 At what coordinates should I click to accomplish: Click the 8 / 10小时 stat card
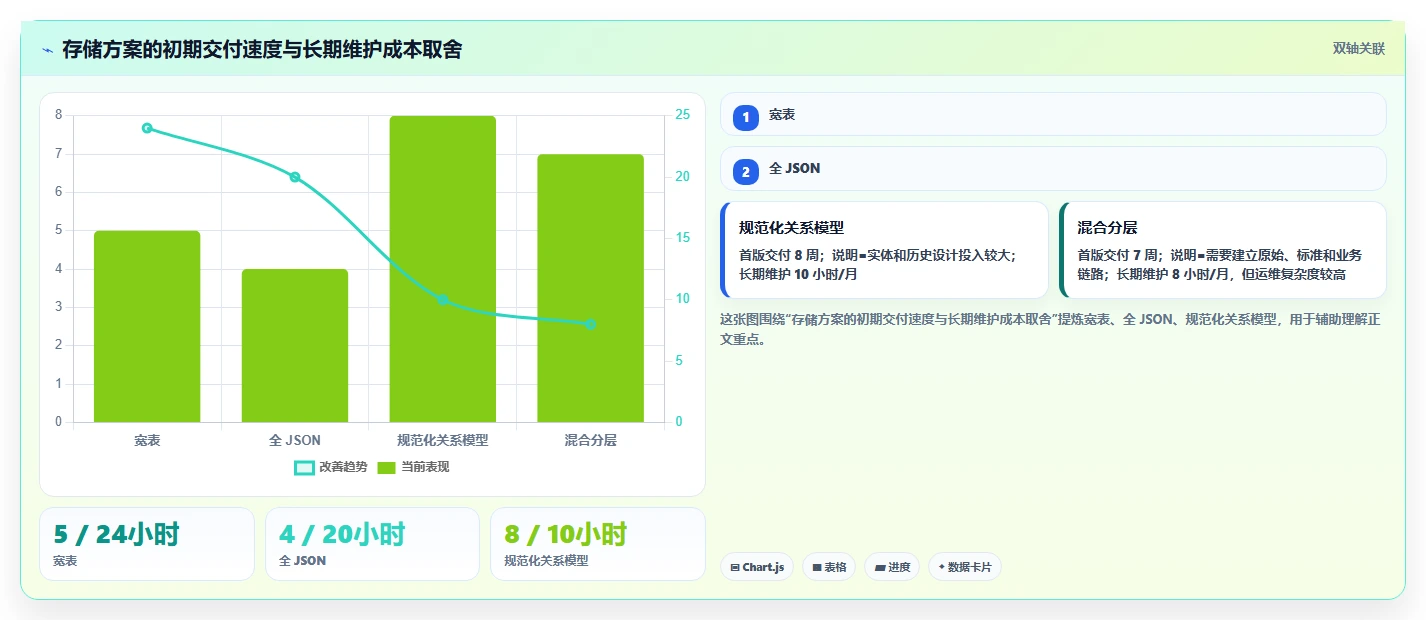[x=598, y=544]
